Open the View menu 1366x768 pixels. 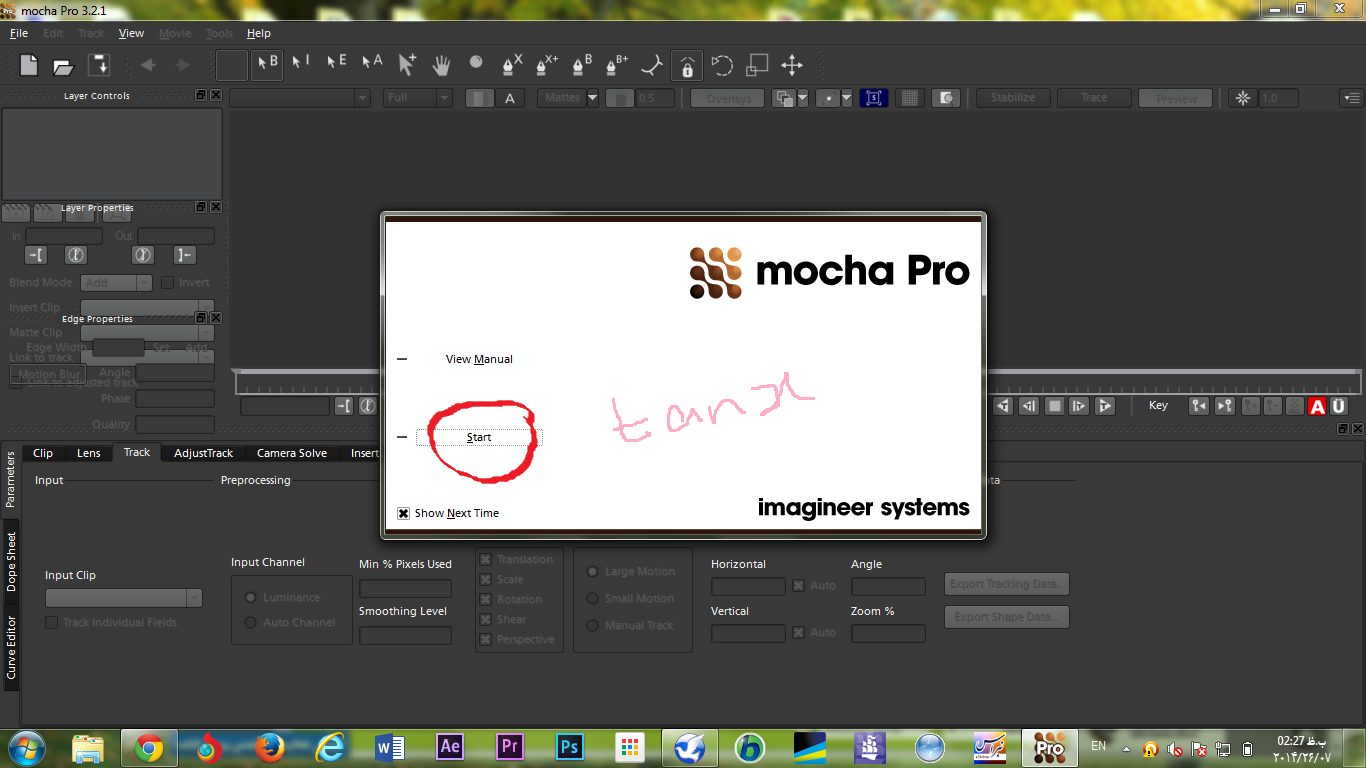pyautogui.click(x=131, y=33)
